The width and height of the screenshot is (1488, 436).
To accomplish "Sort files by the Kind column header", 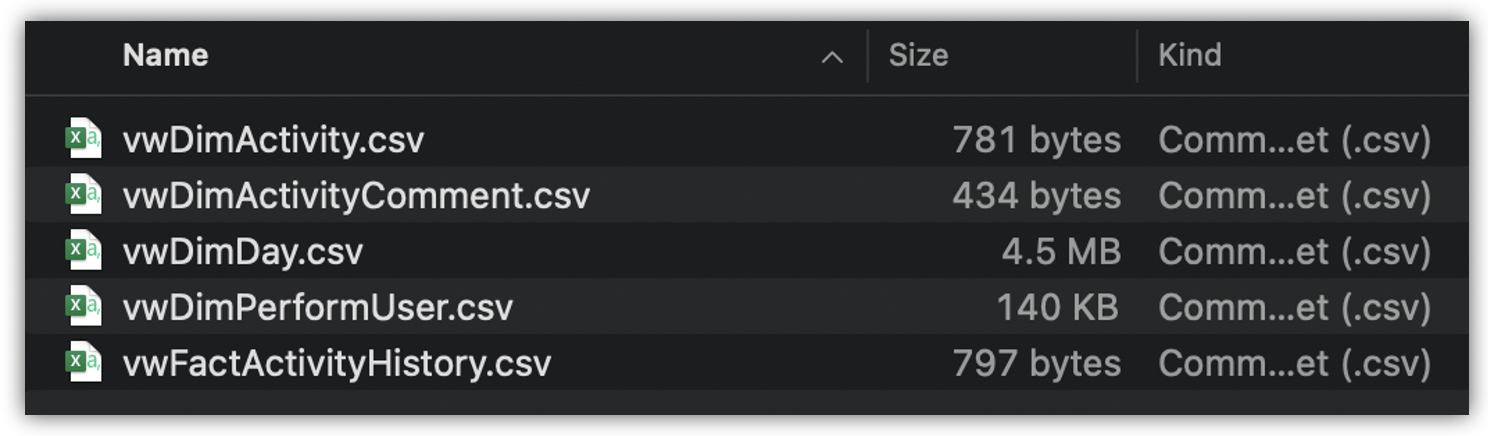I will (x=1189, y=55).
